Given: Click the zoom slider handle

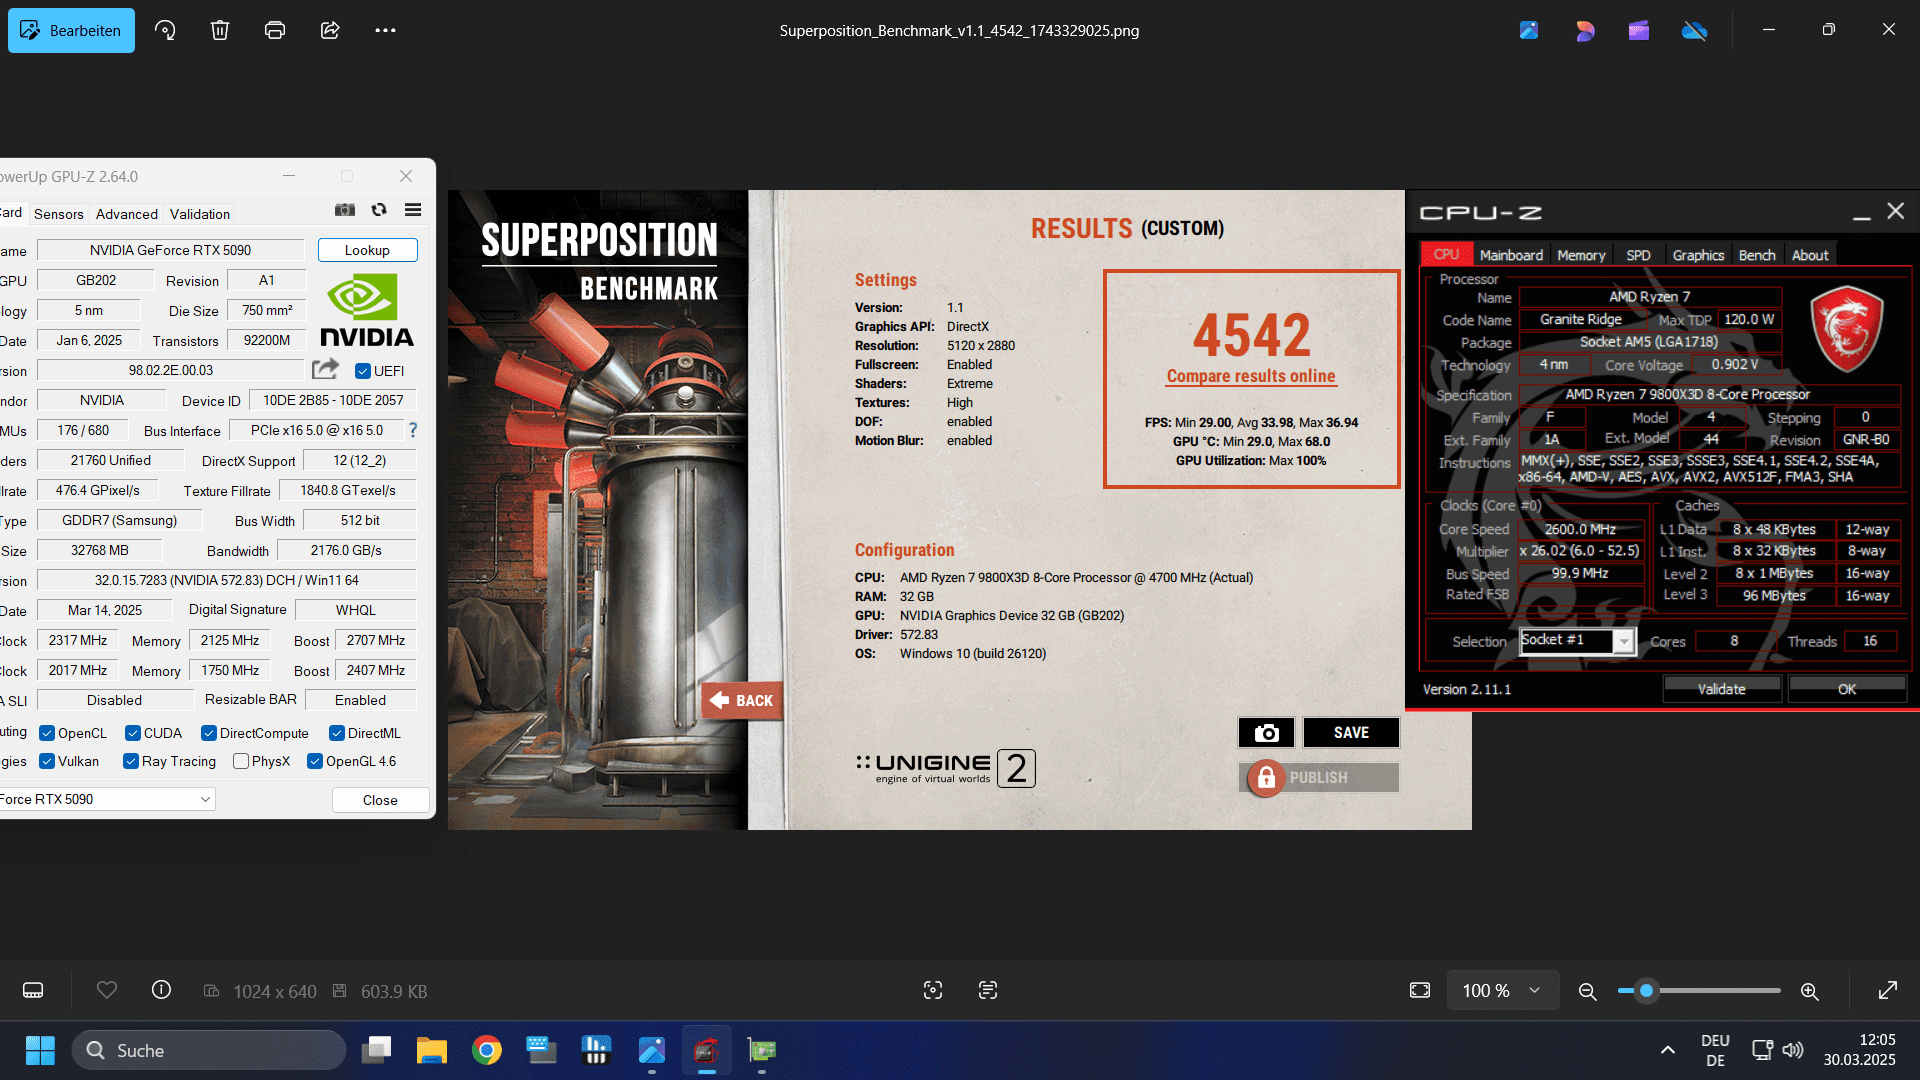Looking at the screenshot, I should coord(1646,991).
